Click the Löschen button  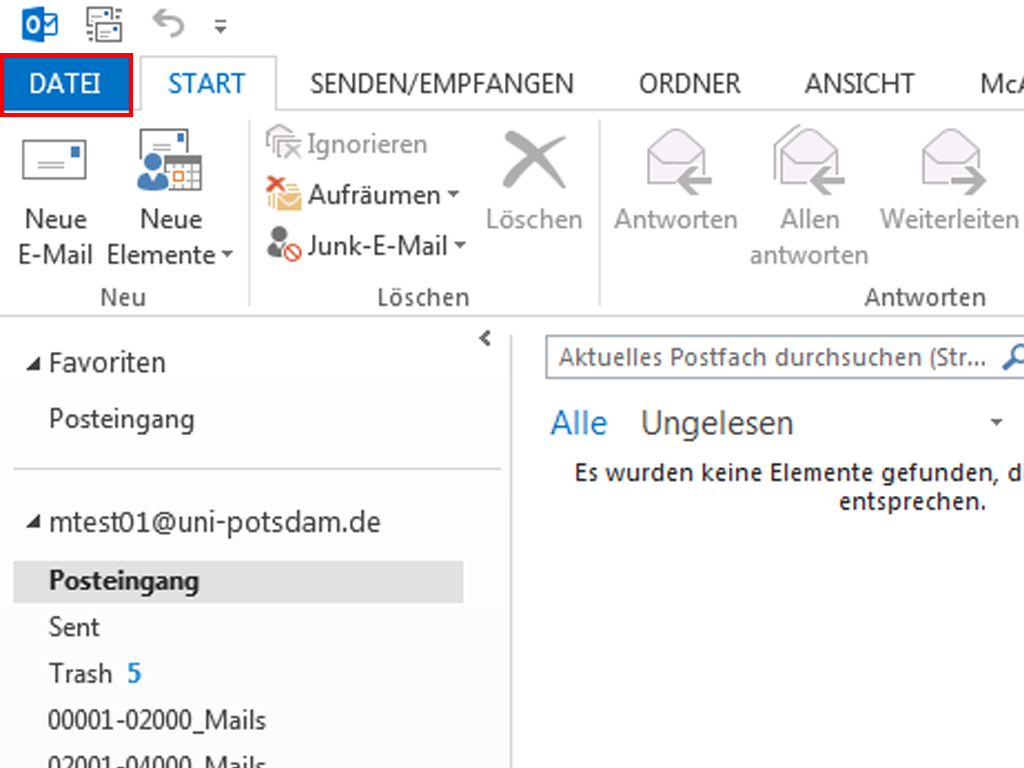[x=534, y=178]
